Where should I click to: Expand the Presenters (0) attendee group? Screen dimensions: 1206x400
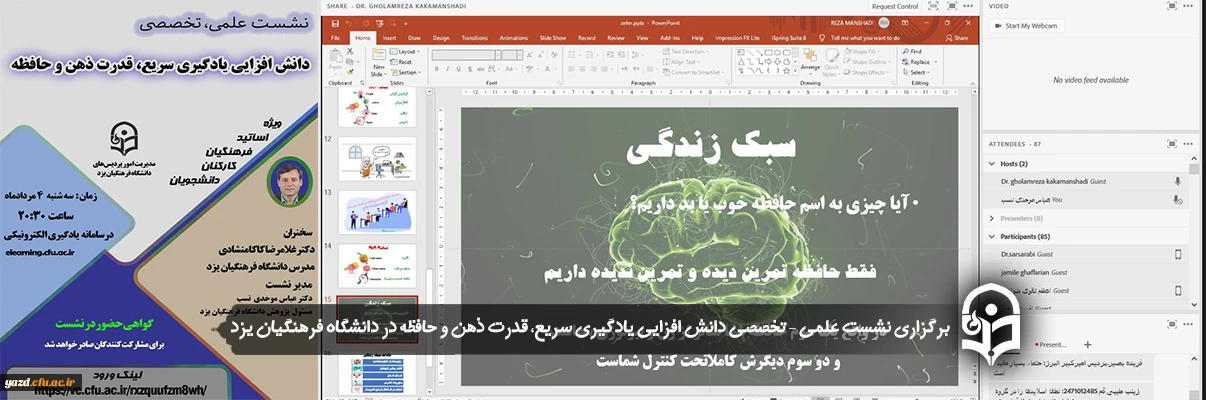pyautogui.click(x=992, y=218)
